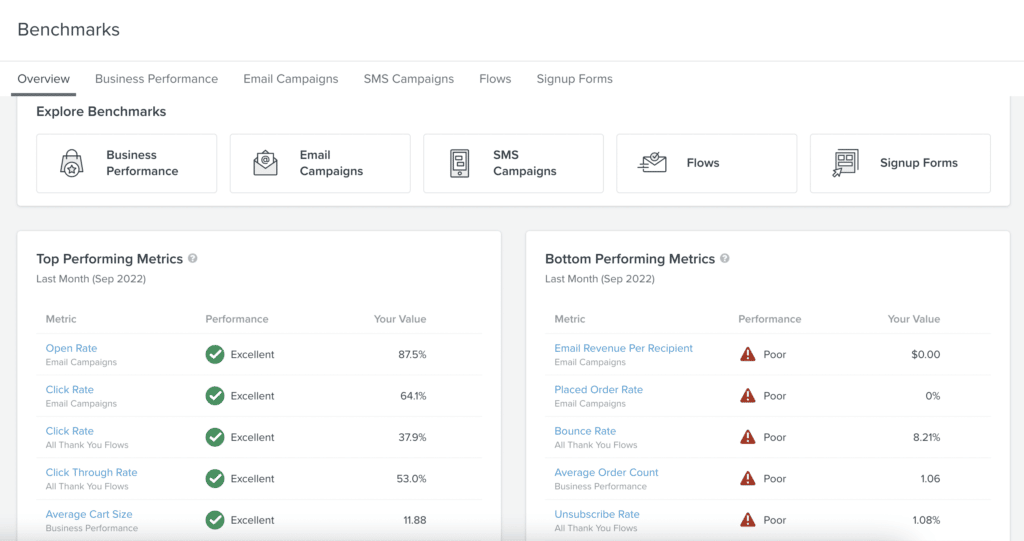Click warning icon in Email Revenue Per Recipient row

pos(748,354)
